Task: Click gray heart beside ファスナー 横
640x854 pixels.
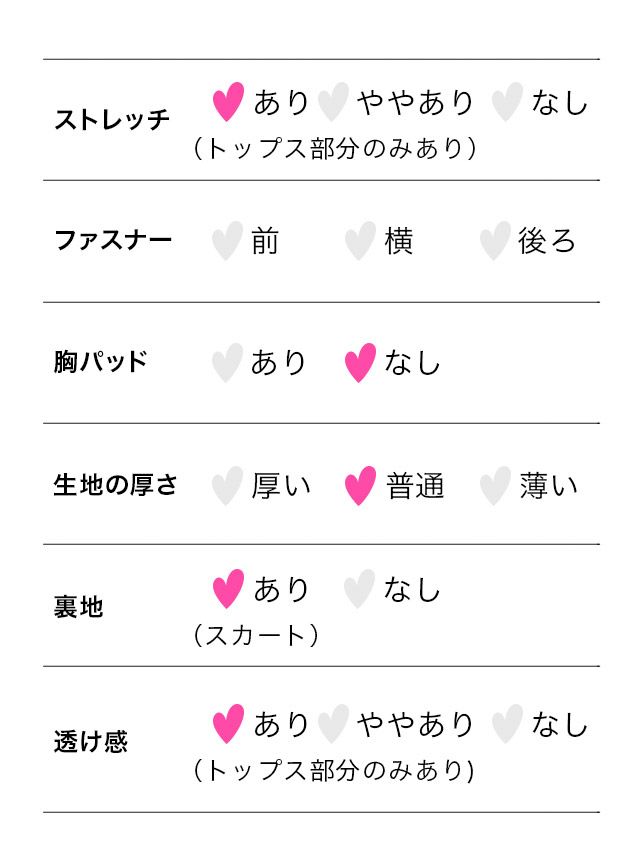Action: (360, 241)
